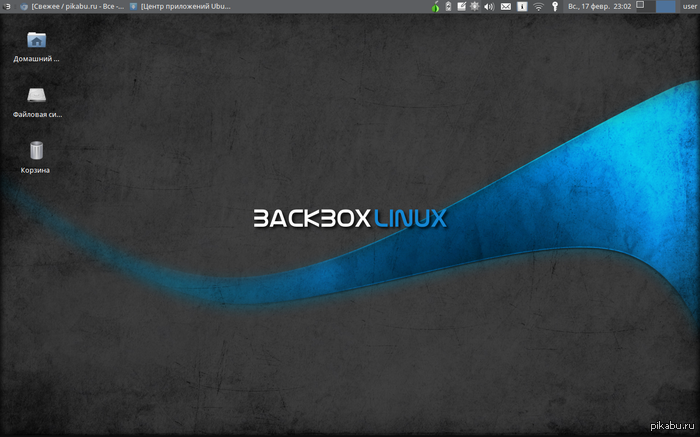Switch to the second highlighted workspace

664,6
